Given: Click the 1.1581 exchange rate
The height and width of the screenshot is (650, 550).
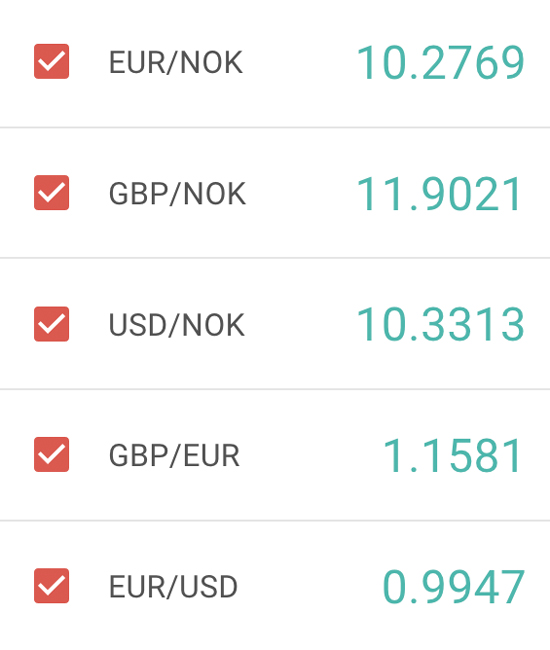Looking at the screenshot, I should pyautogui.click(x=452, y=456).
